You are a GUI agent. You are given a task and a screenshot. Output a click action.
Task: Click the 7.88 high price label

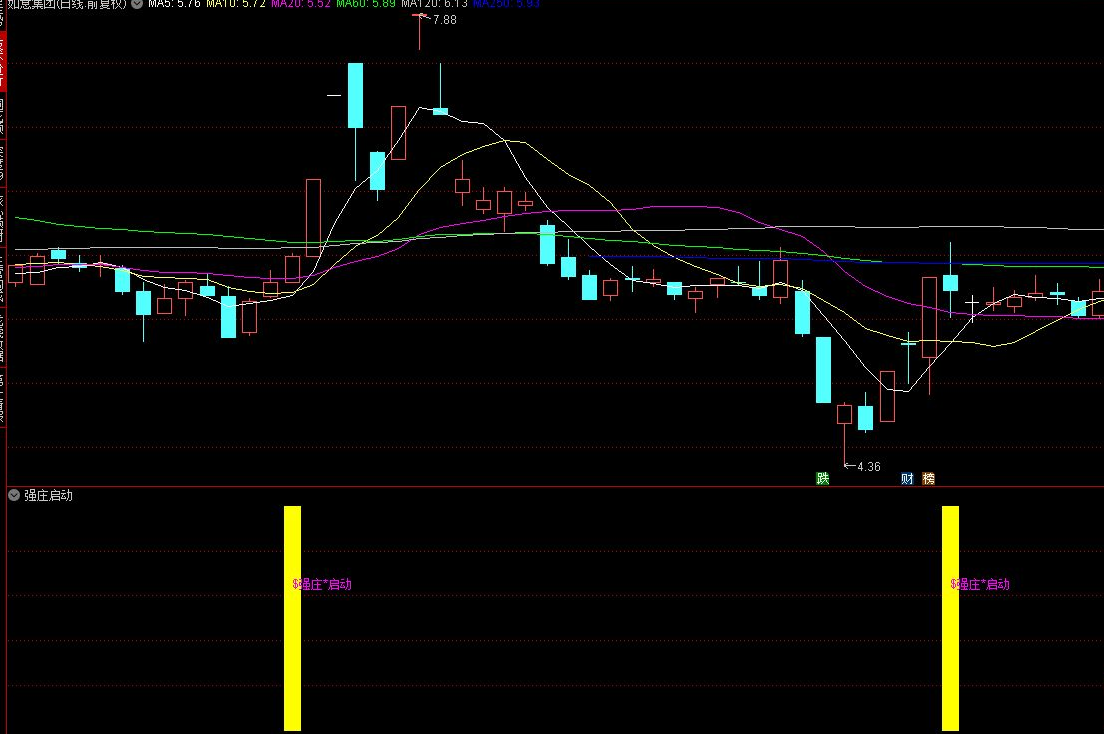click(x=445, y=20)
